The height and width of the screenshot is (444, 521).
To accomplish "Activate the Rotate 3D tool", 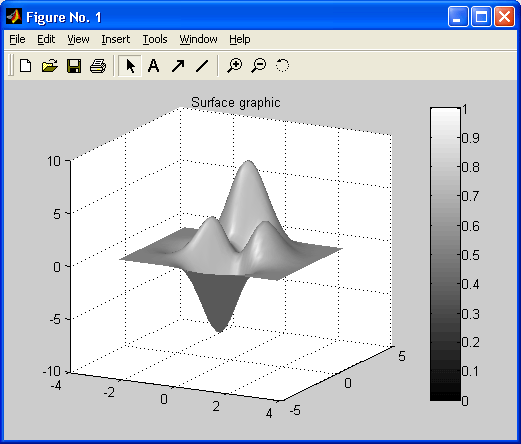I will [282, 66].
